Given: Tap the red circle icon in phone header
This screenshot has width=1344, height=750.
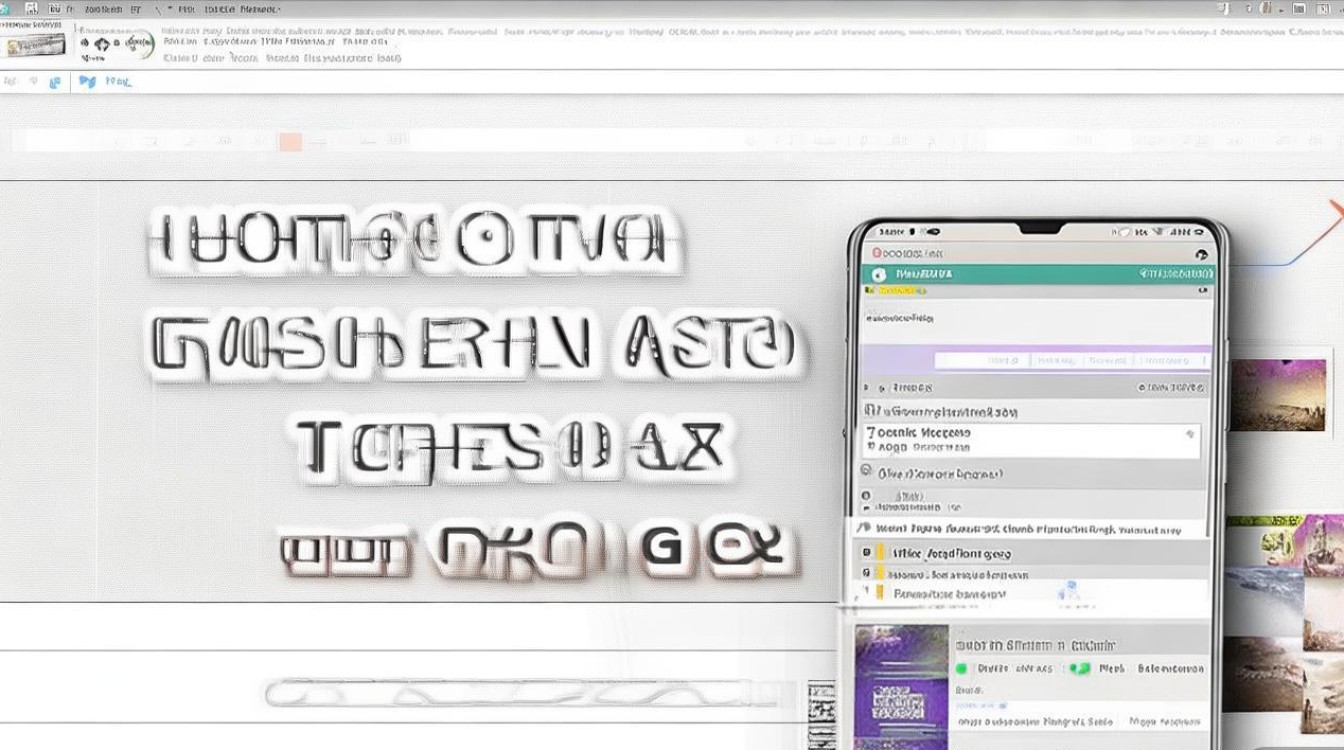Looking at the screenshot, I should tap(877, 254).
